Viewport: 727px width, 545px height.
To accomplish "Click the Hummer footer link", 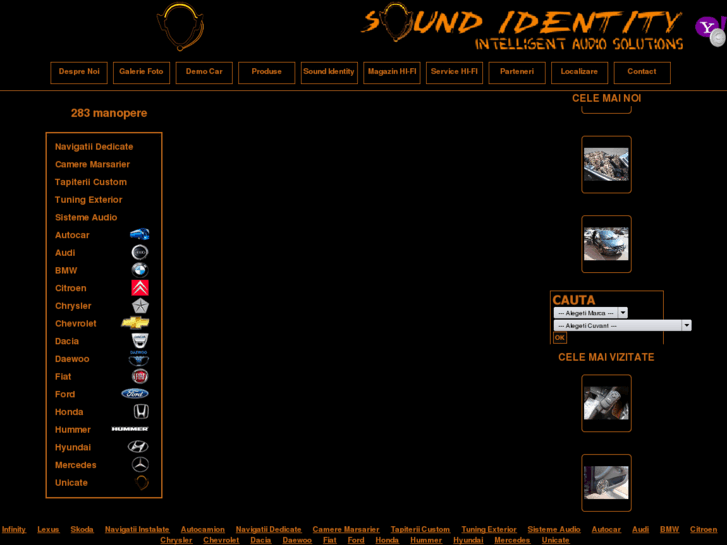I will pyautogui.click(x=426, y=540).
